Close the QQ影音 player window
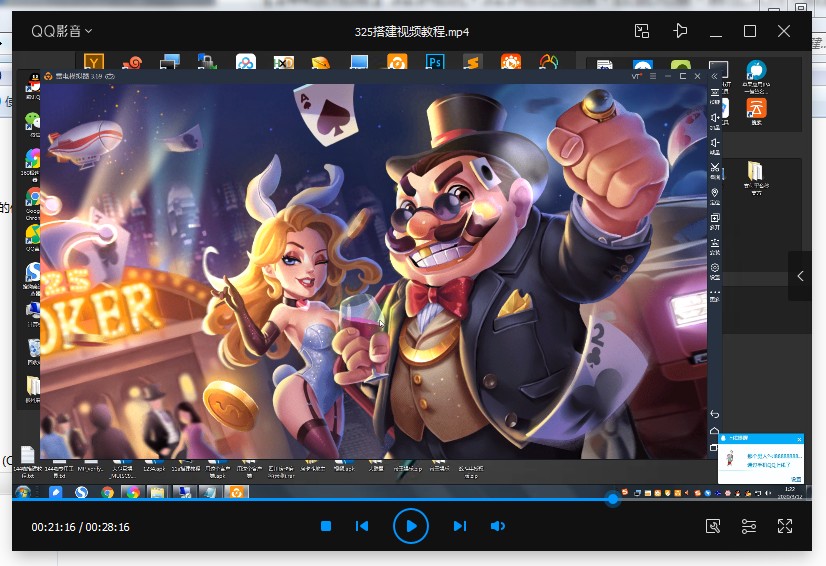The width and height of the screenshot is (826, 566). [784, 31]
